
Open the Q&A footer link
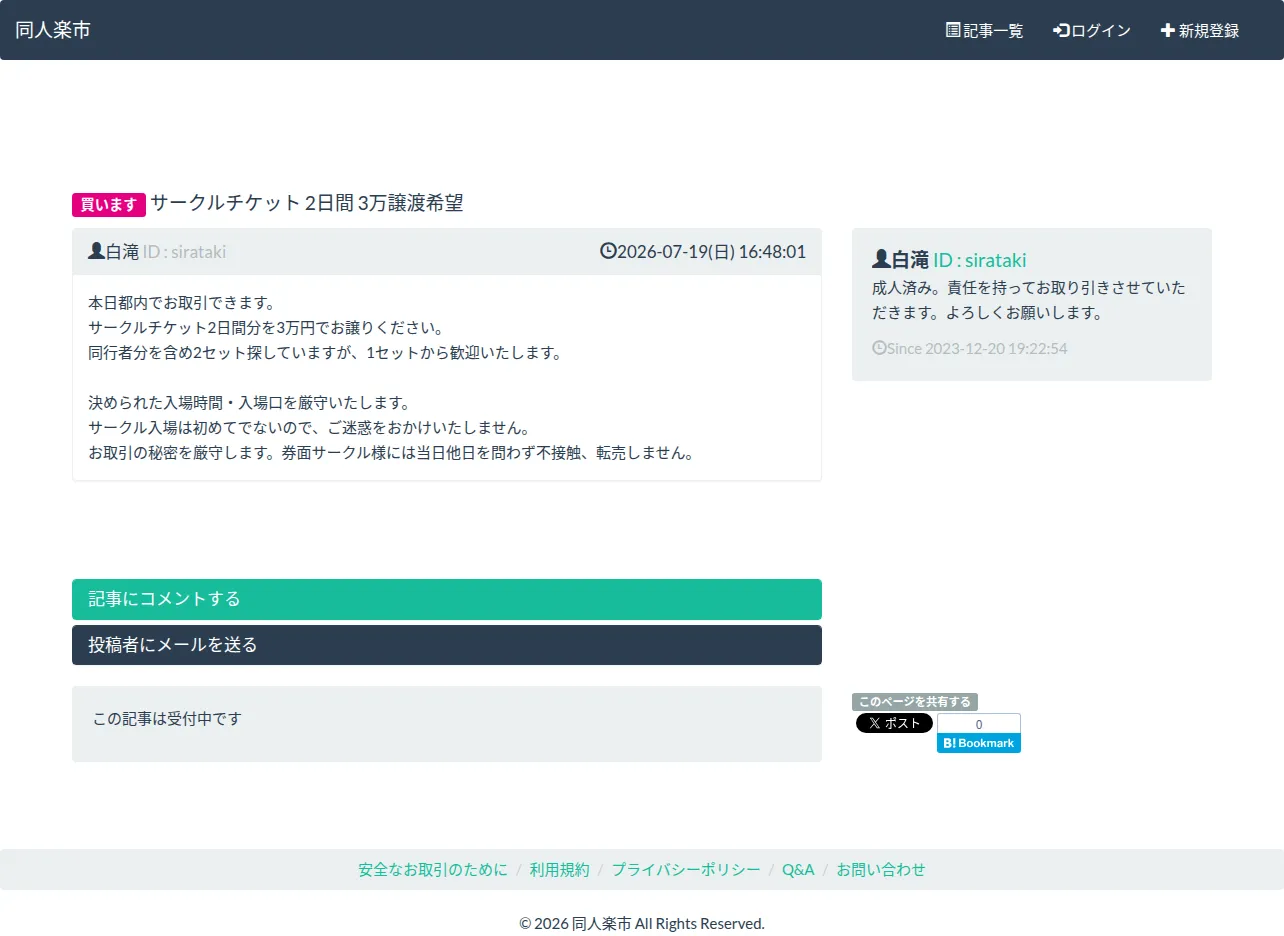[798, 869]
